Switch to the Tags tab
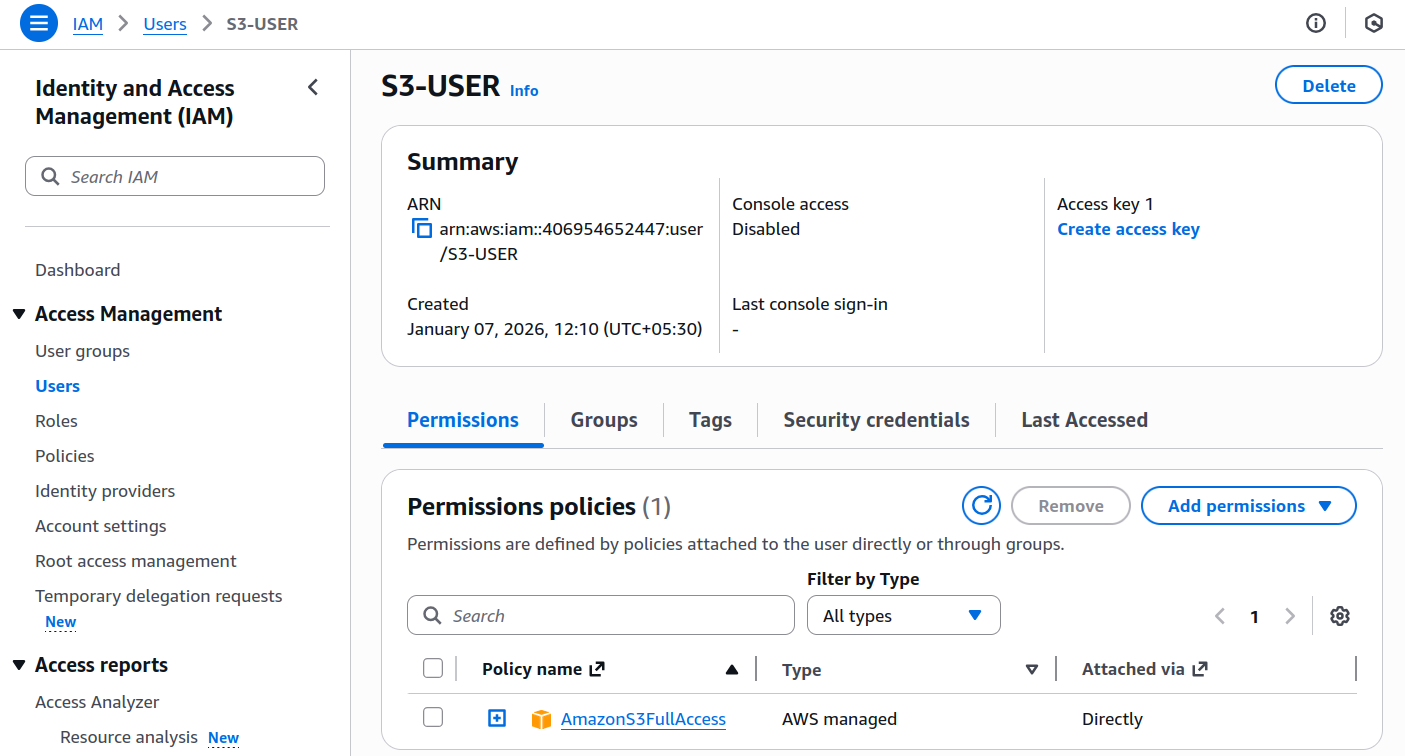 point(710,420)
